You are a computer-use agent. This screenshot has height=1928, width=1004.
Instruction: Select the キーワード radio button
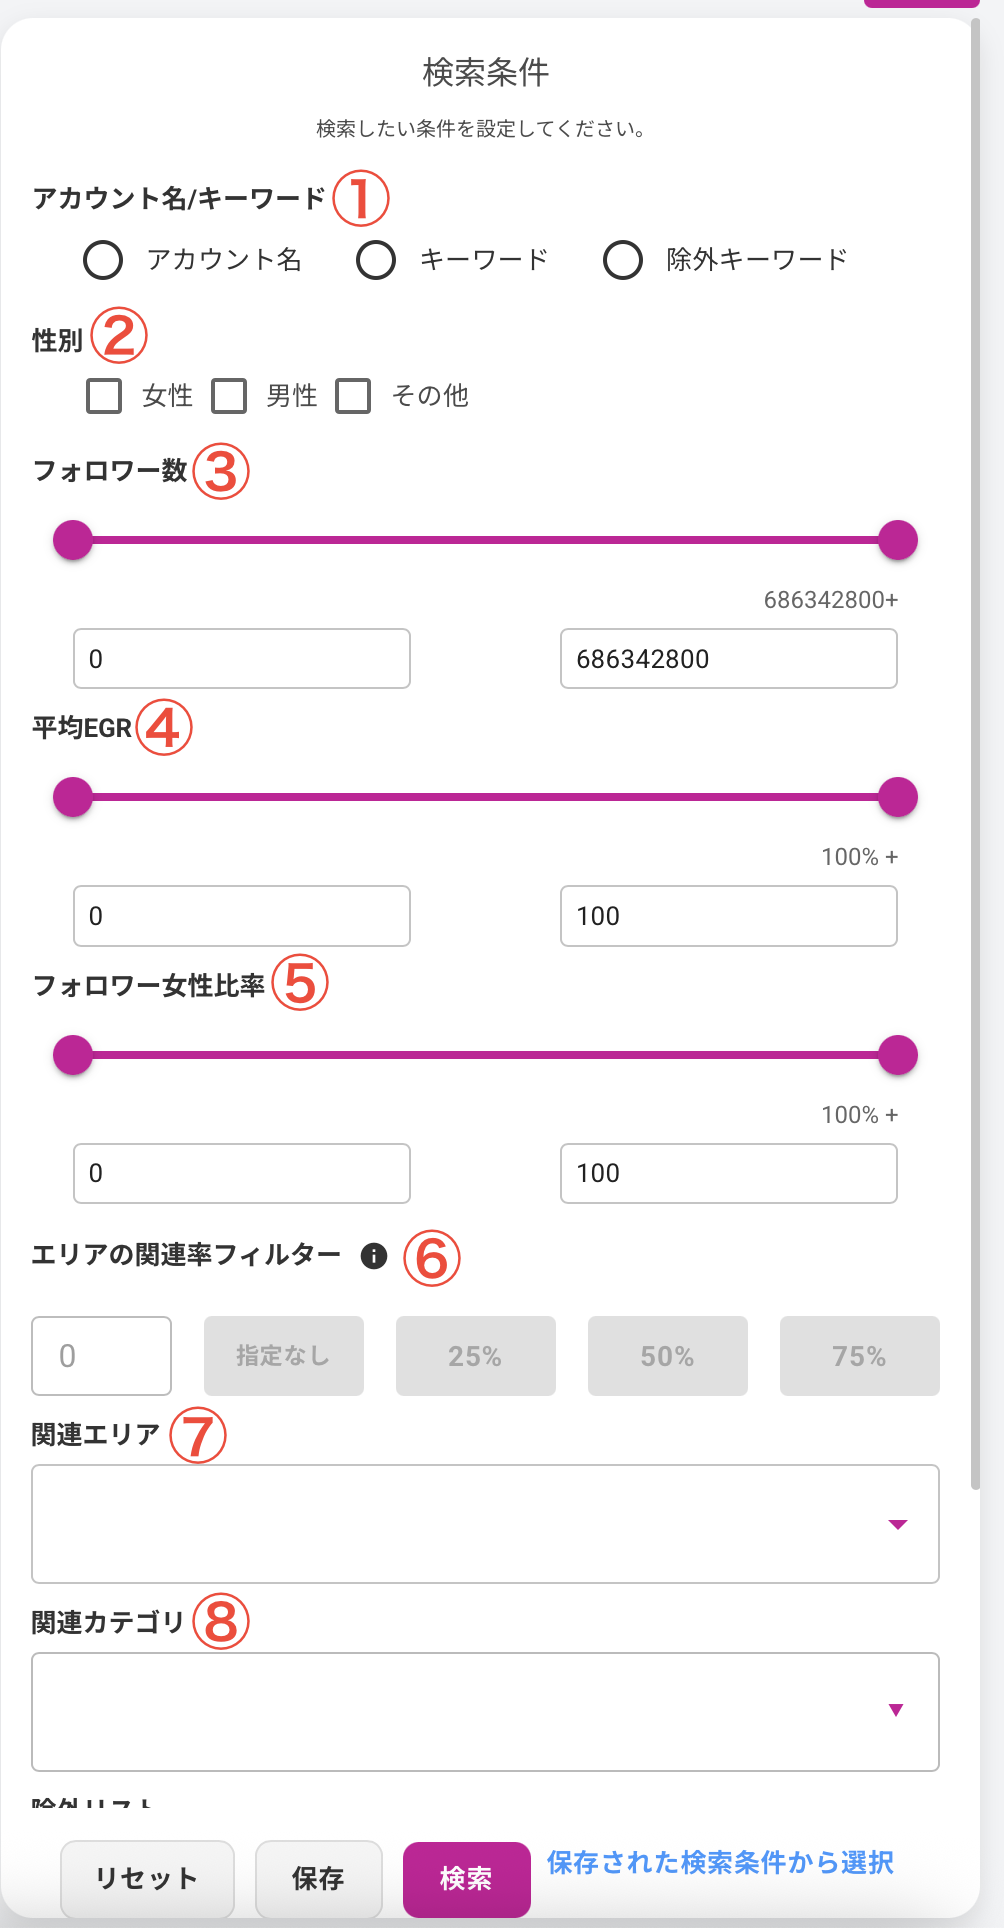pos(376,260)
